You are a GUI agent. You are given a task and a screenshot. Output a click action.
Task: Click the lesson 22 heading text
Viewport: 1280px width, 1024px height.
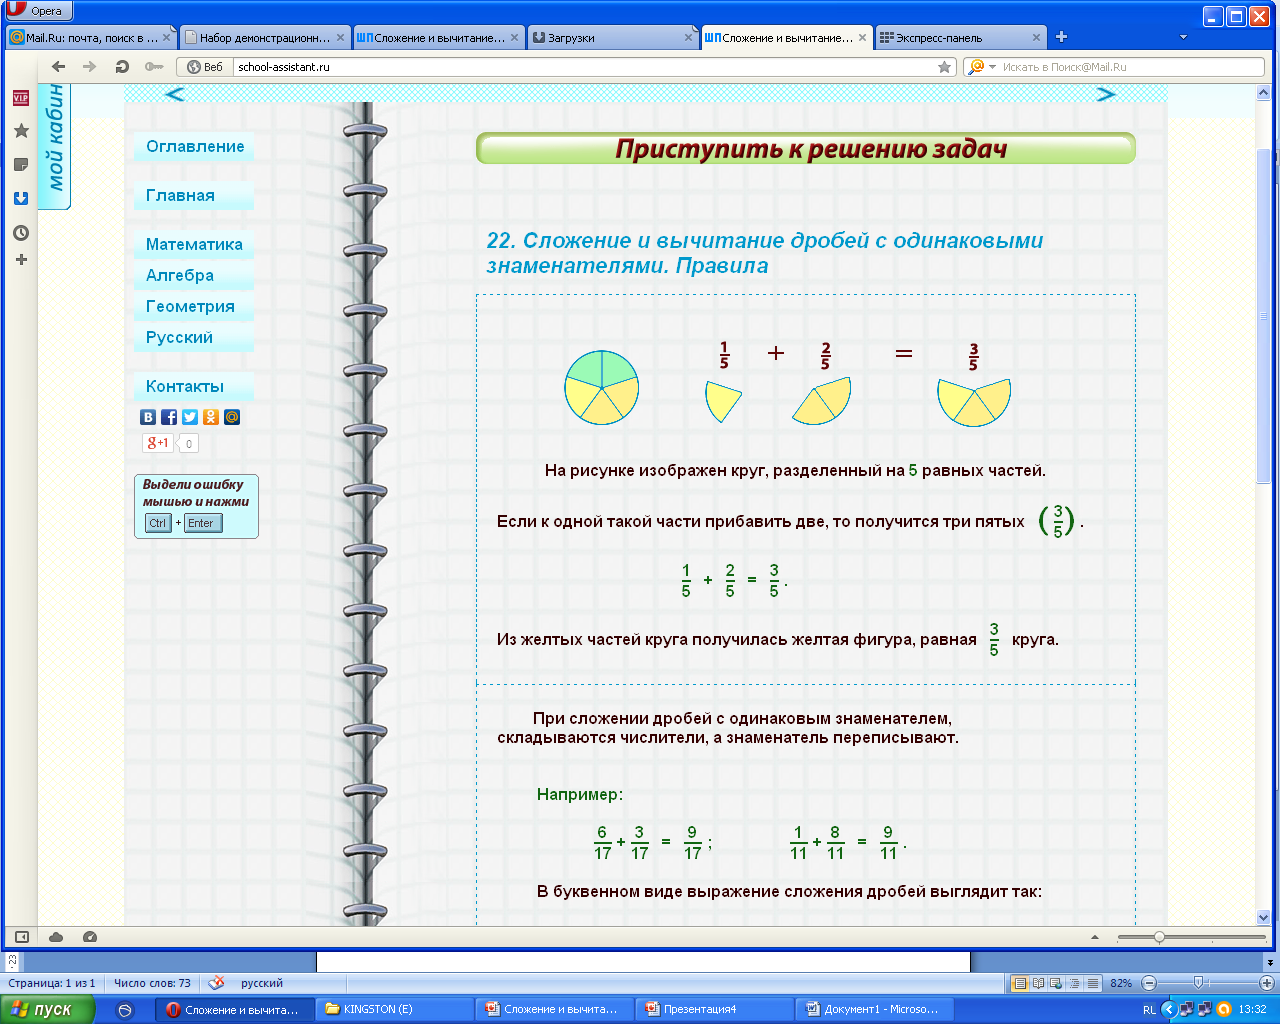(765, 253)
